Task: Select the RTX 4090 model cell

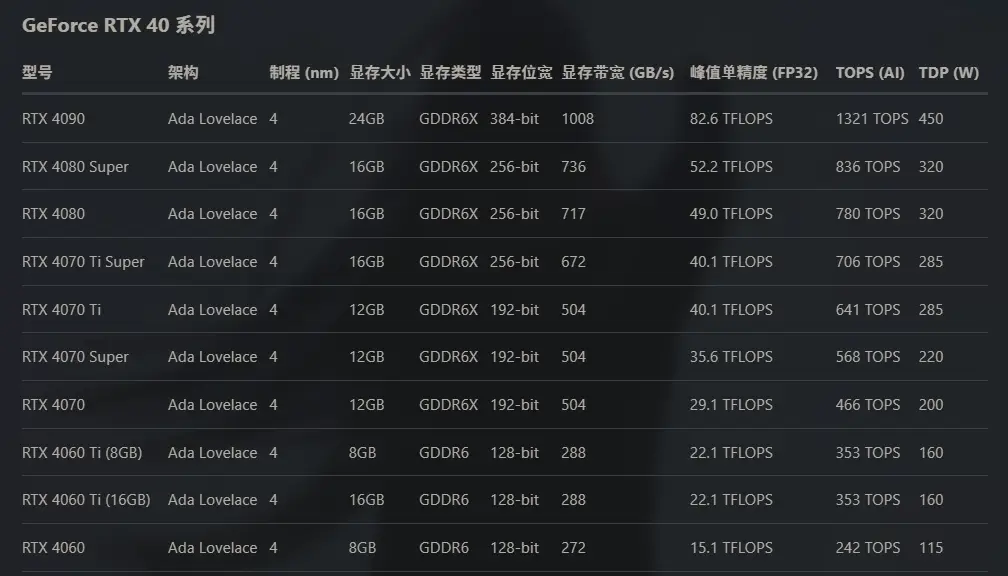Action: tap(53, 119)
